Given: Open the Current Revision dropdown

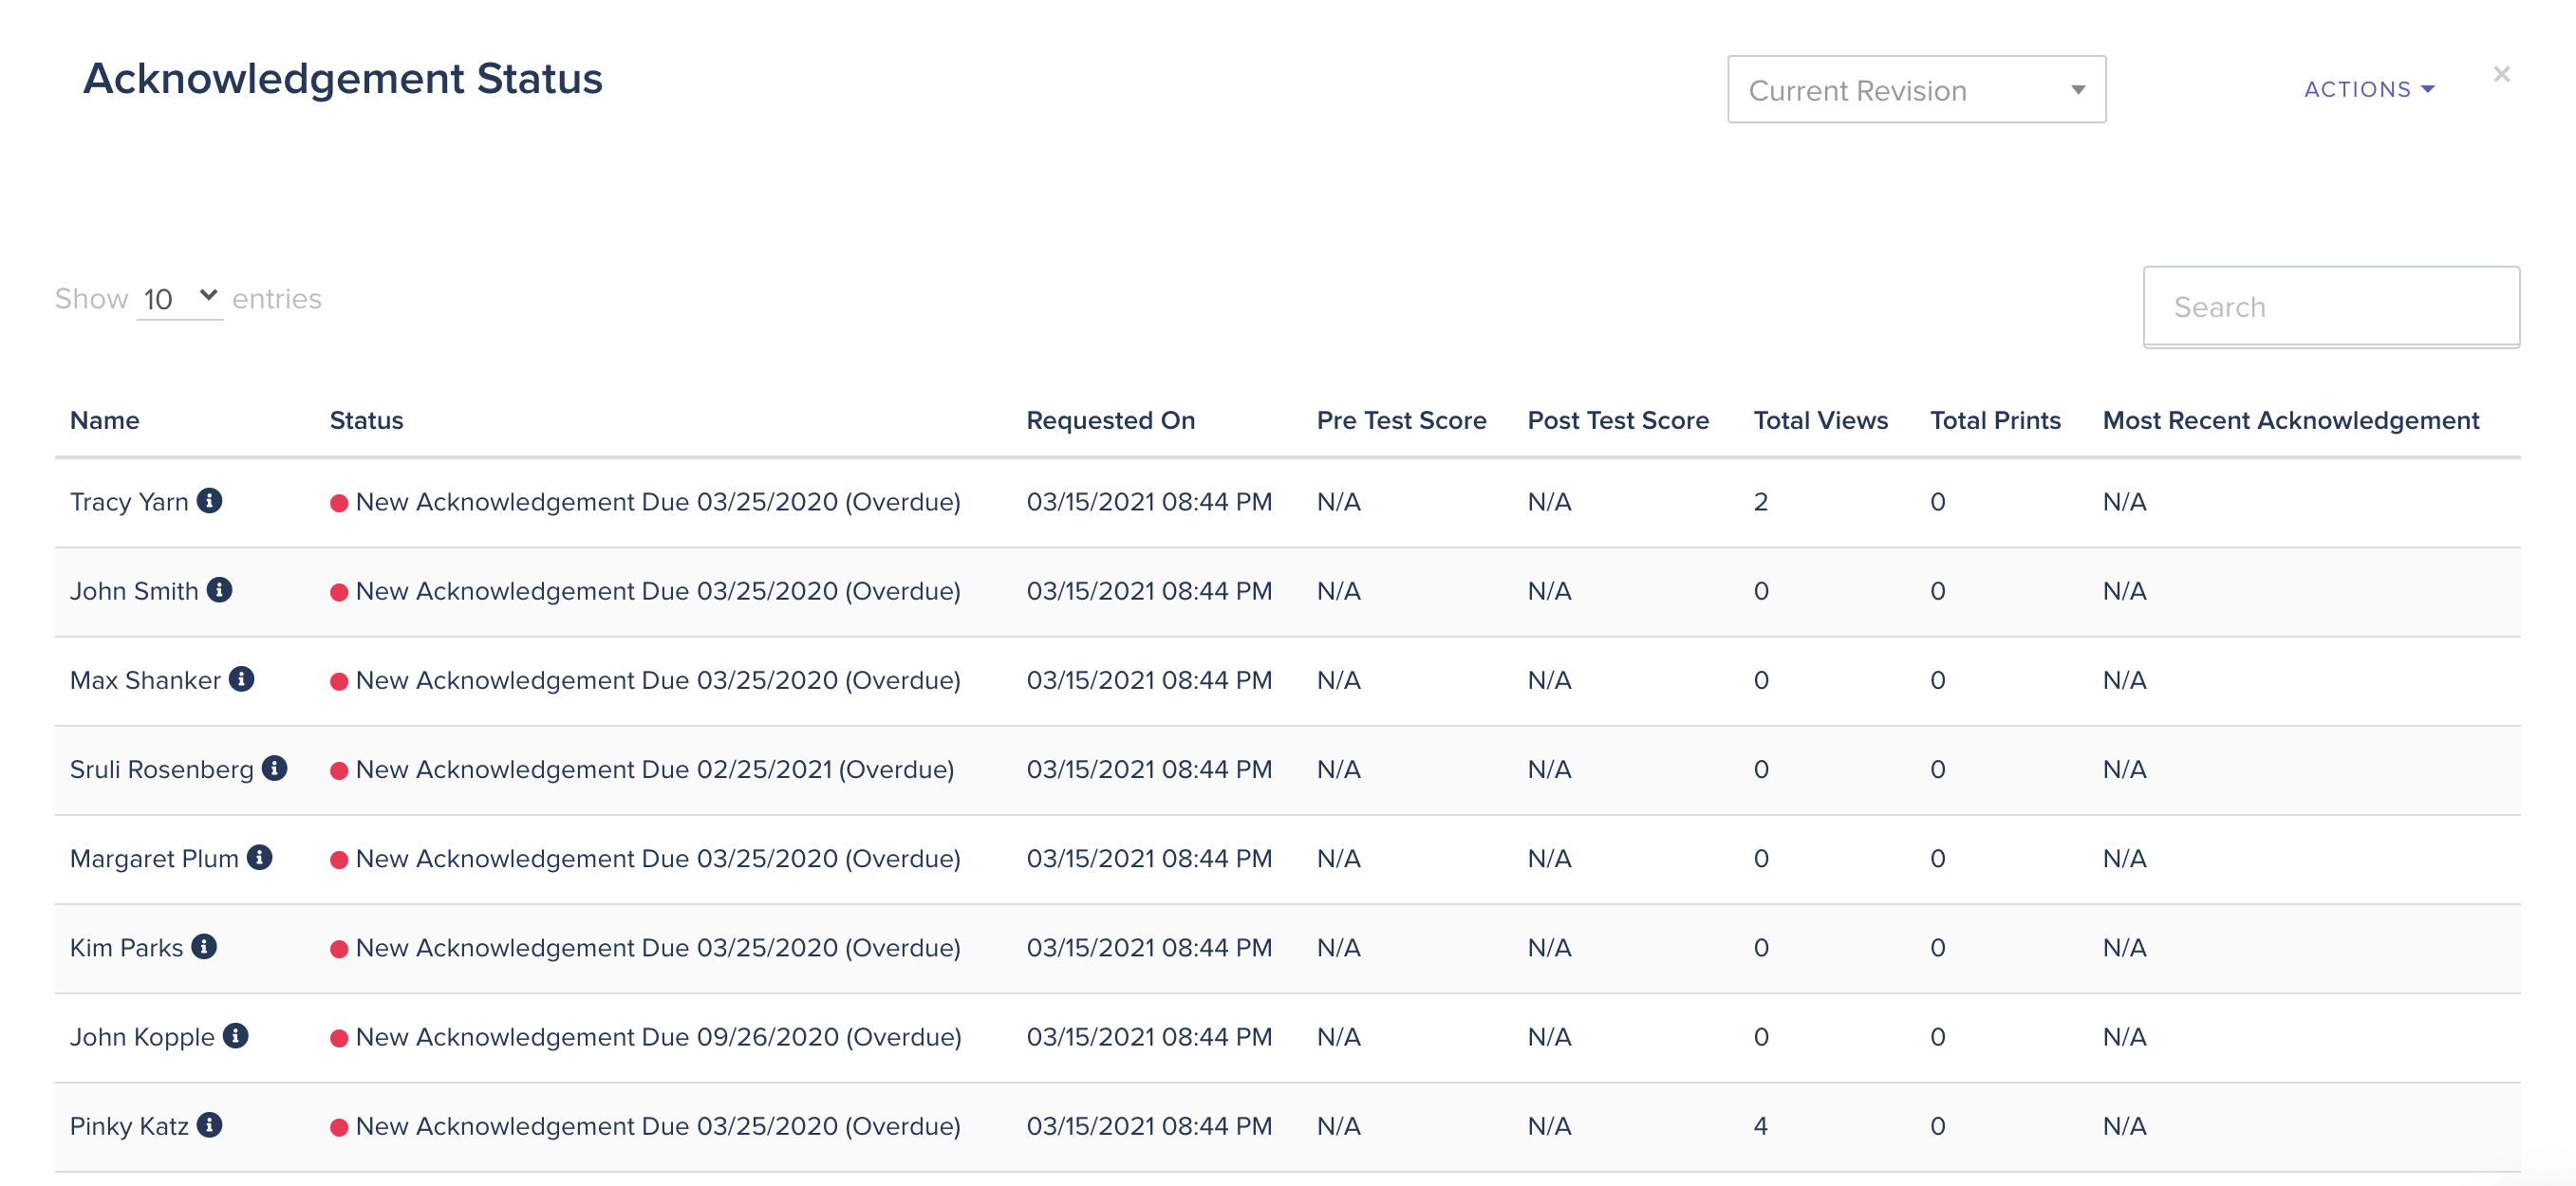Looking at the screenshot, I should click(x=1913, y=88).
